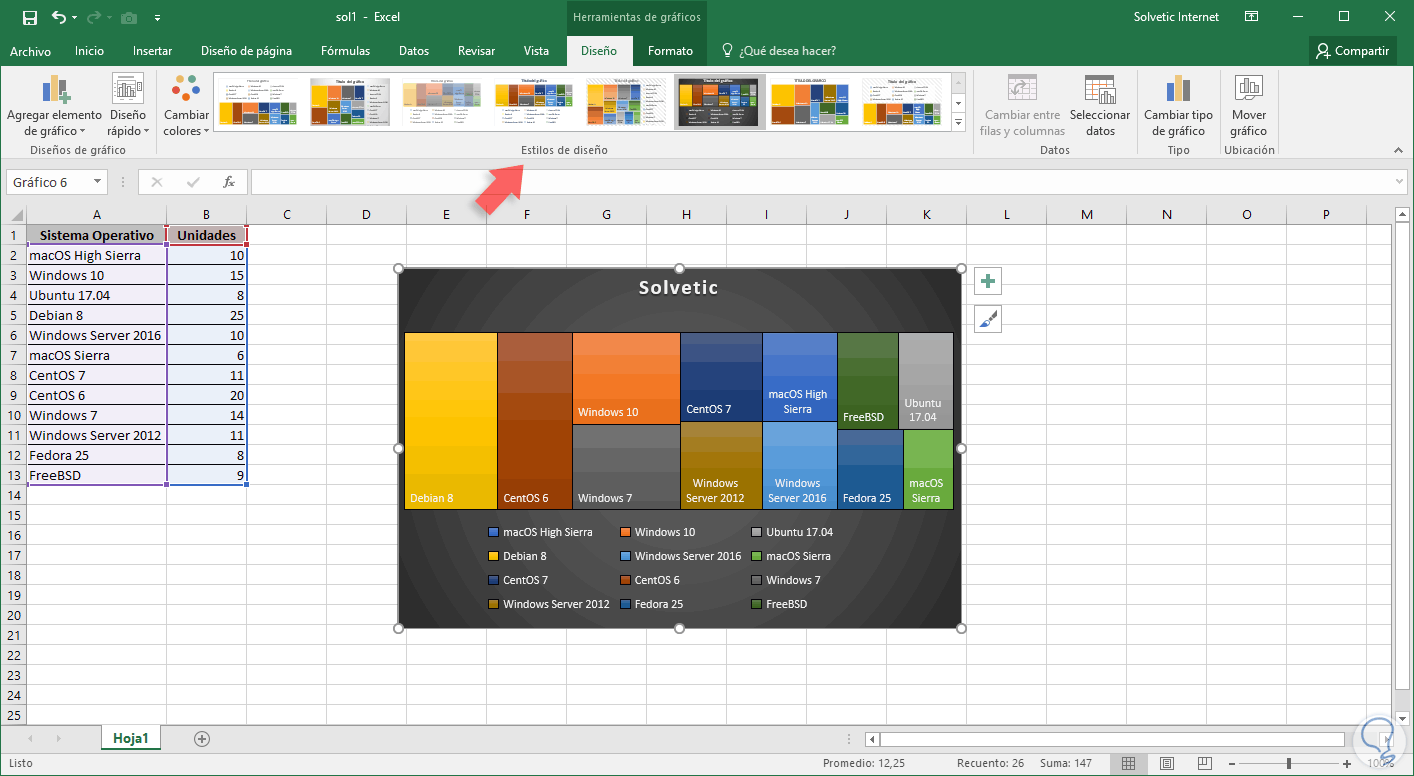Click the fx Insert Function icon

click(229, 182)
